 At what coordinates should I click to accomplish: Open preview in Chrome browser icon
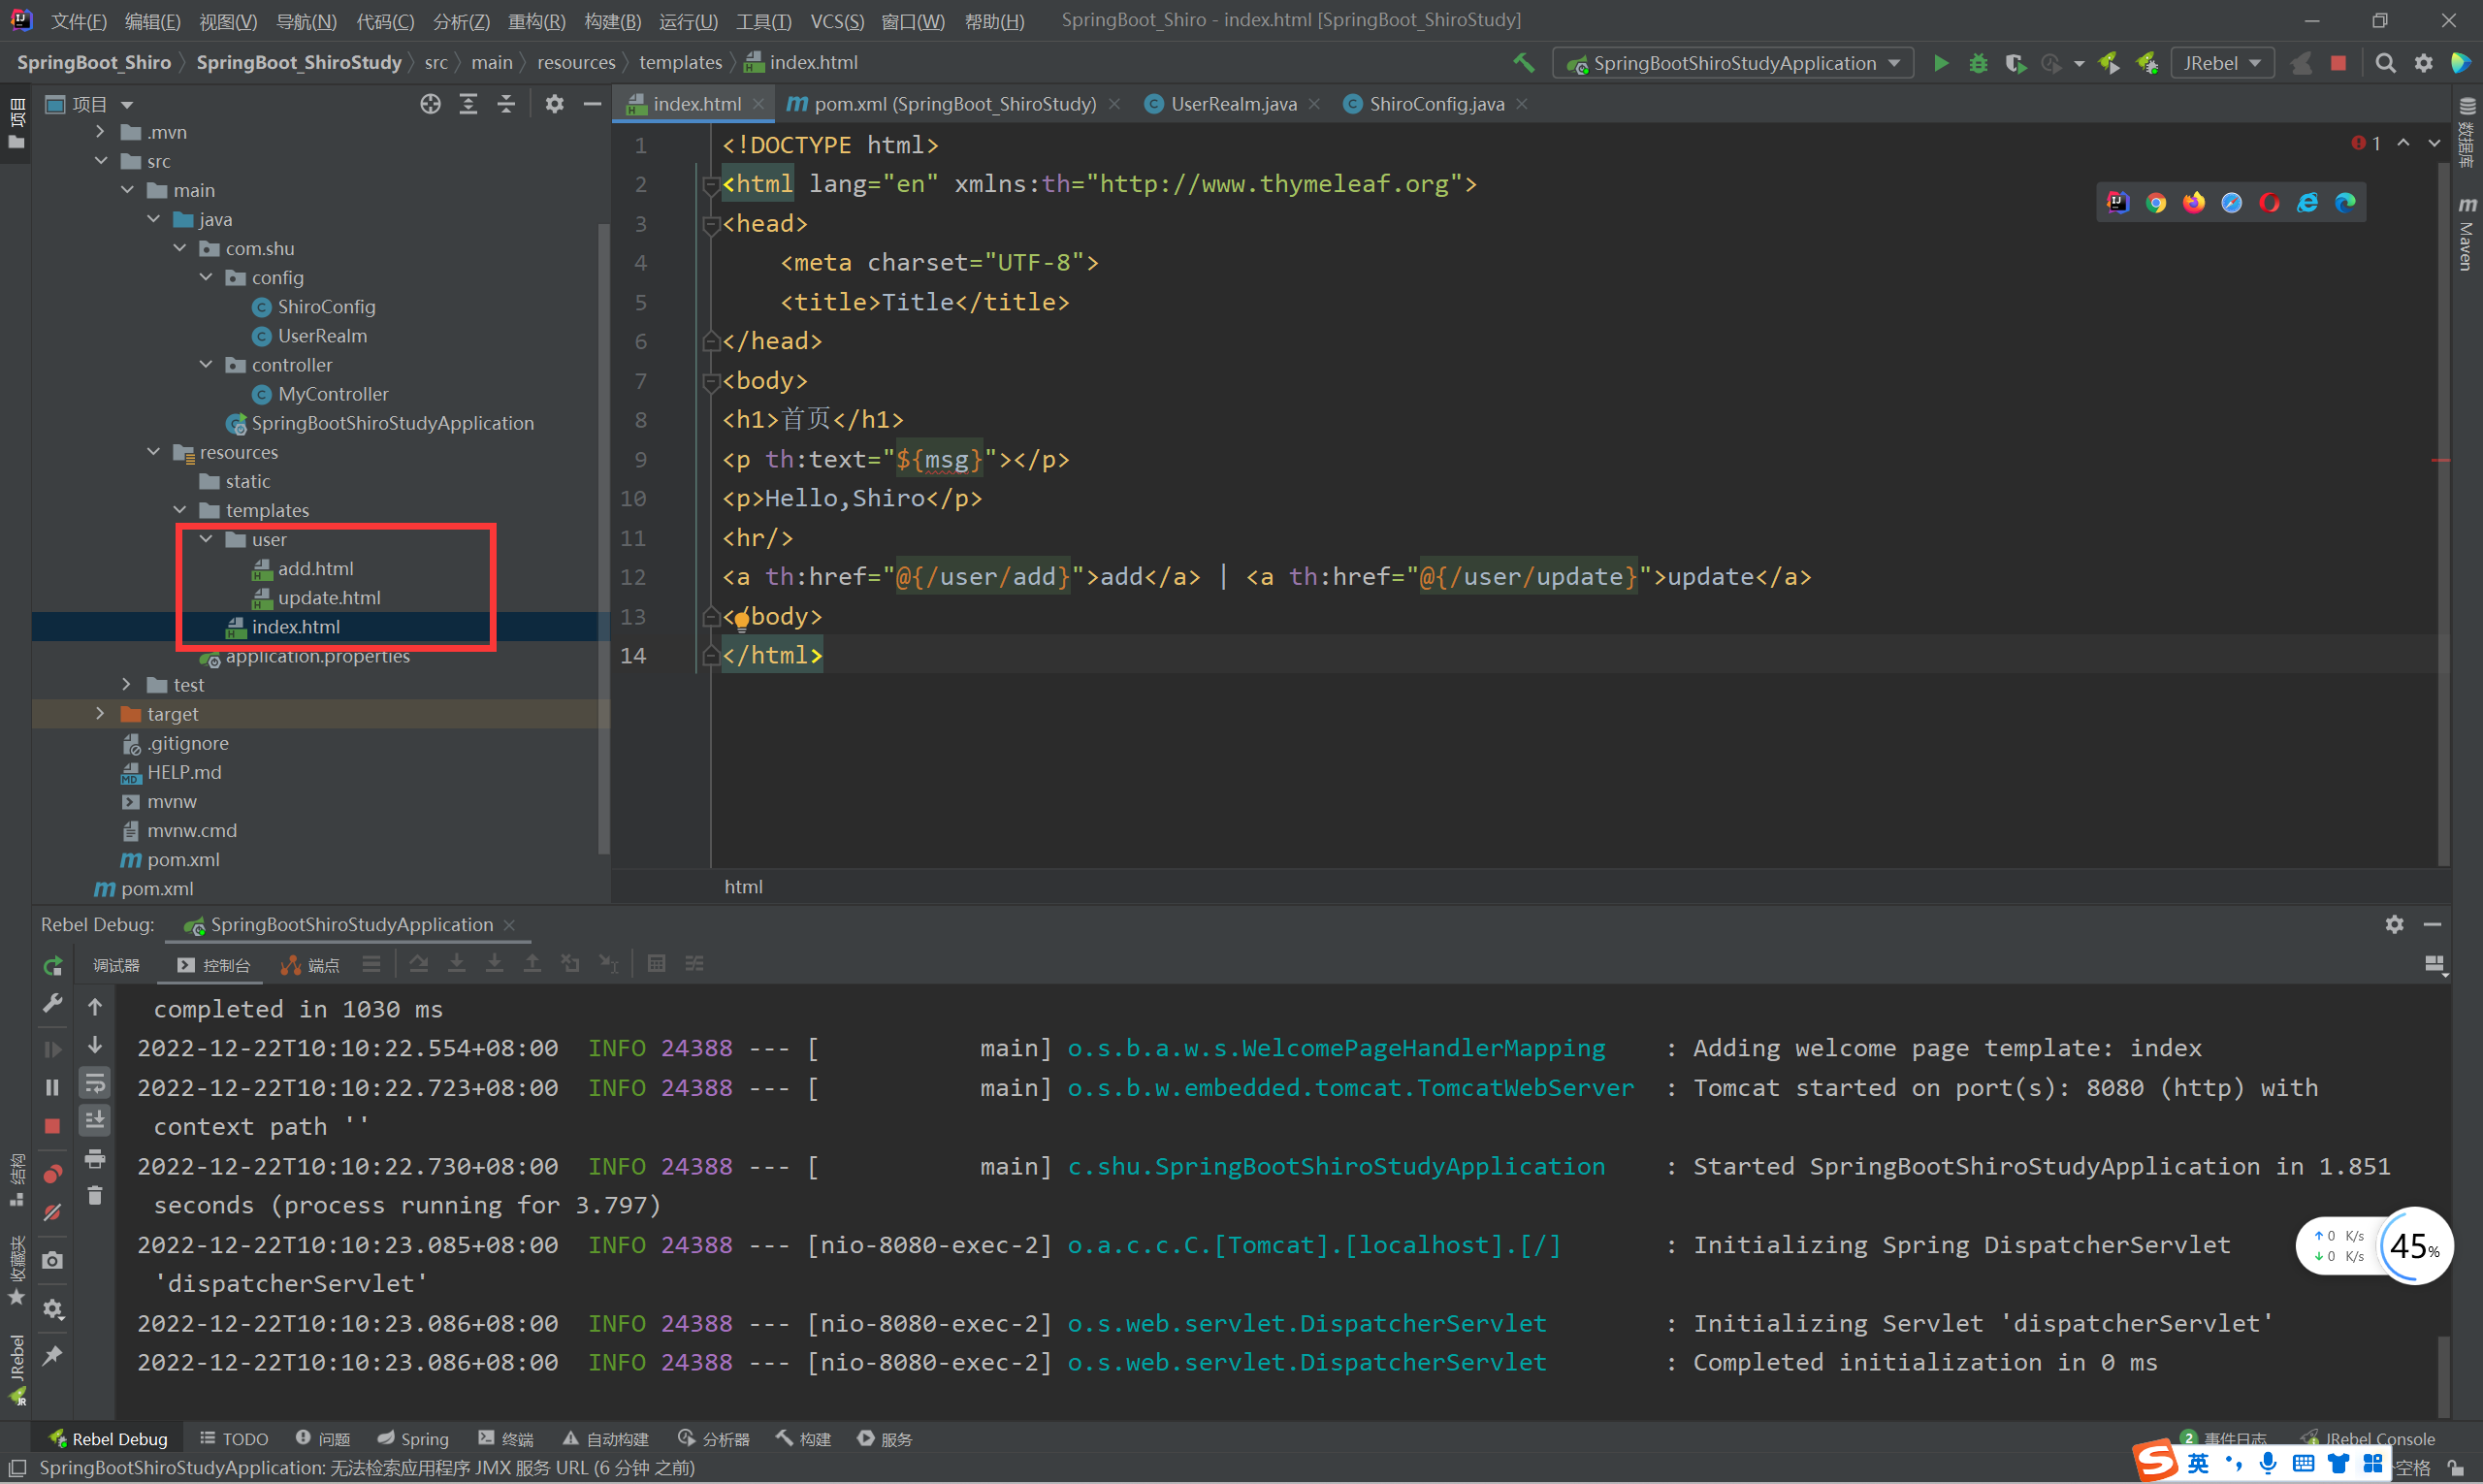[x=2155, y=203]
